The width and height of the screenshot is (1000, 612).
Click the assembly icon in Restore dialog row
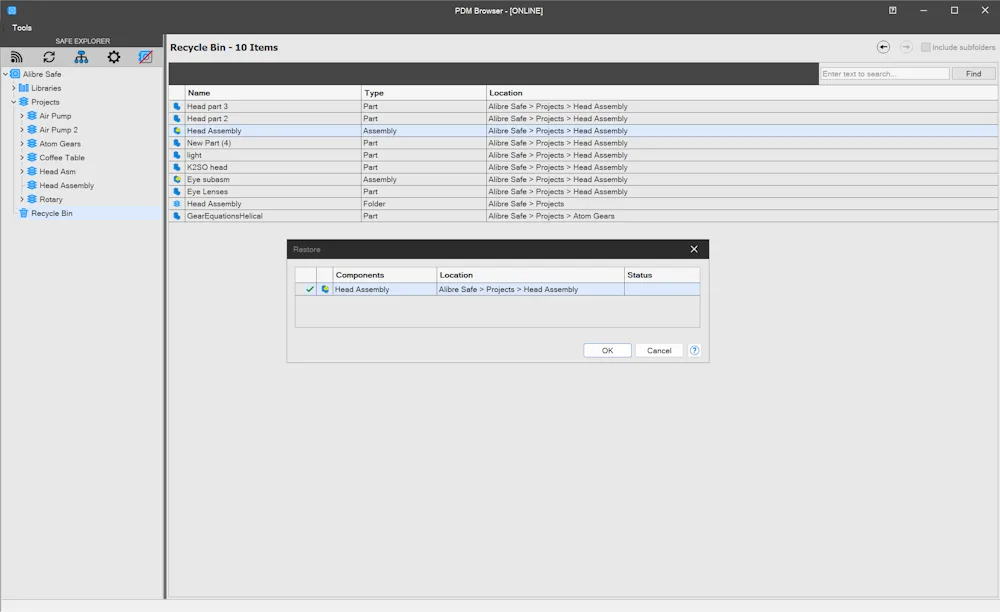[325, 289]
